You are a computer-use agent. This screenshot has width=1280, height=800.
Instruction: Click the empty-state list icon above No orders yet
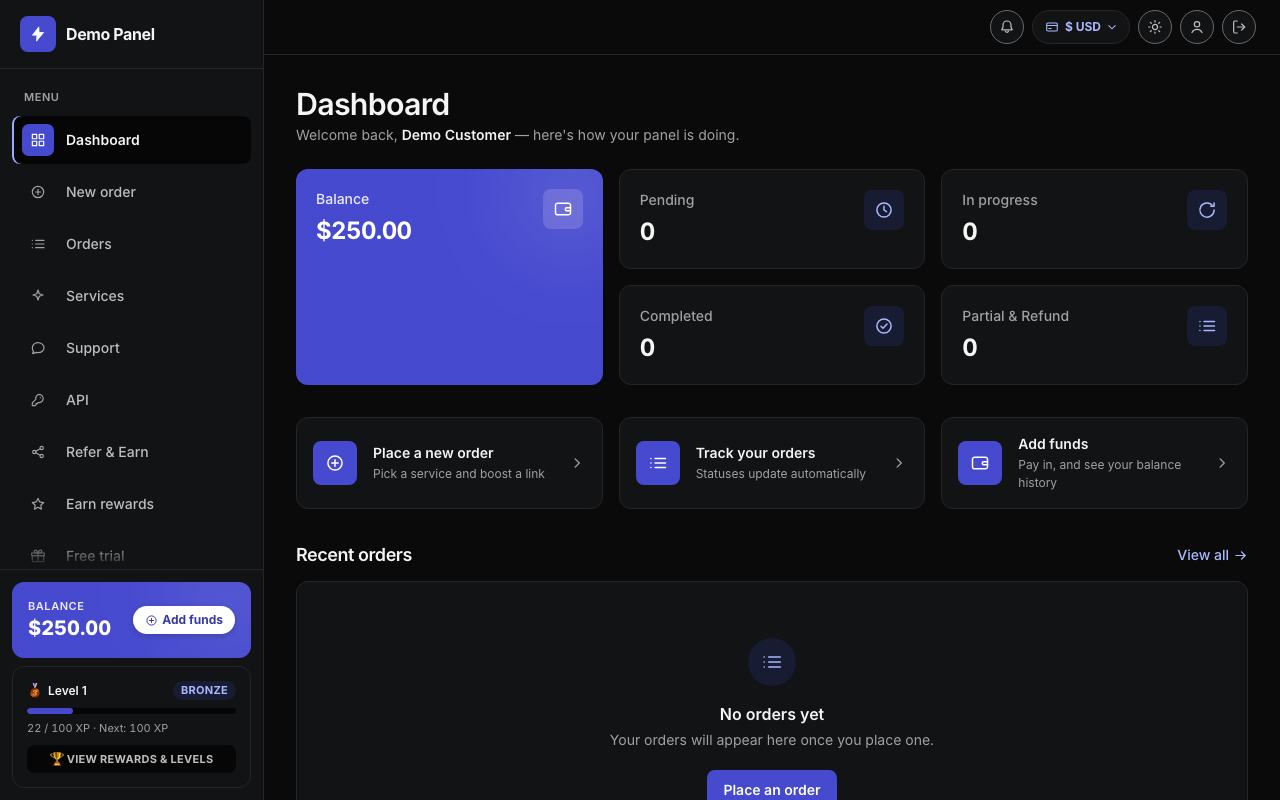click(772, 662)
